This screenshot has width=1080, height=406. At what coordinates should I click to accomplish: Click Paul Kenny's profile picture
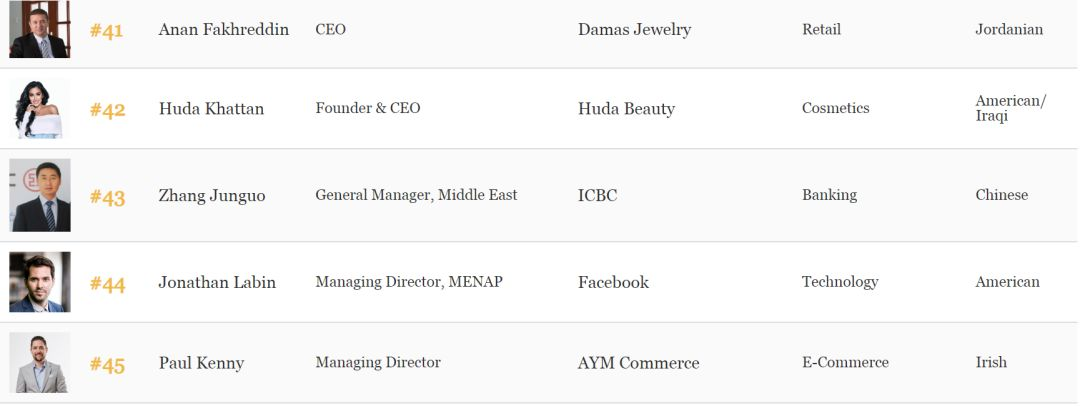[39, 363]
